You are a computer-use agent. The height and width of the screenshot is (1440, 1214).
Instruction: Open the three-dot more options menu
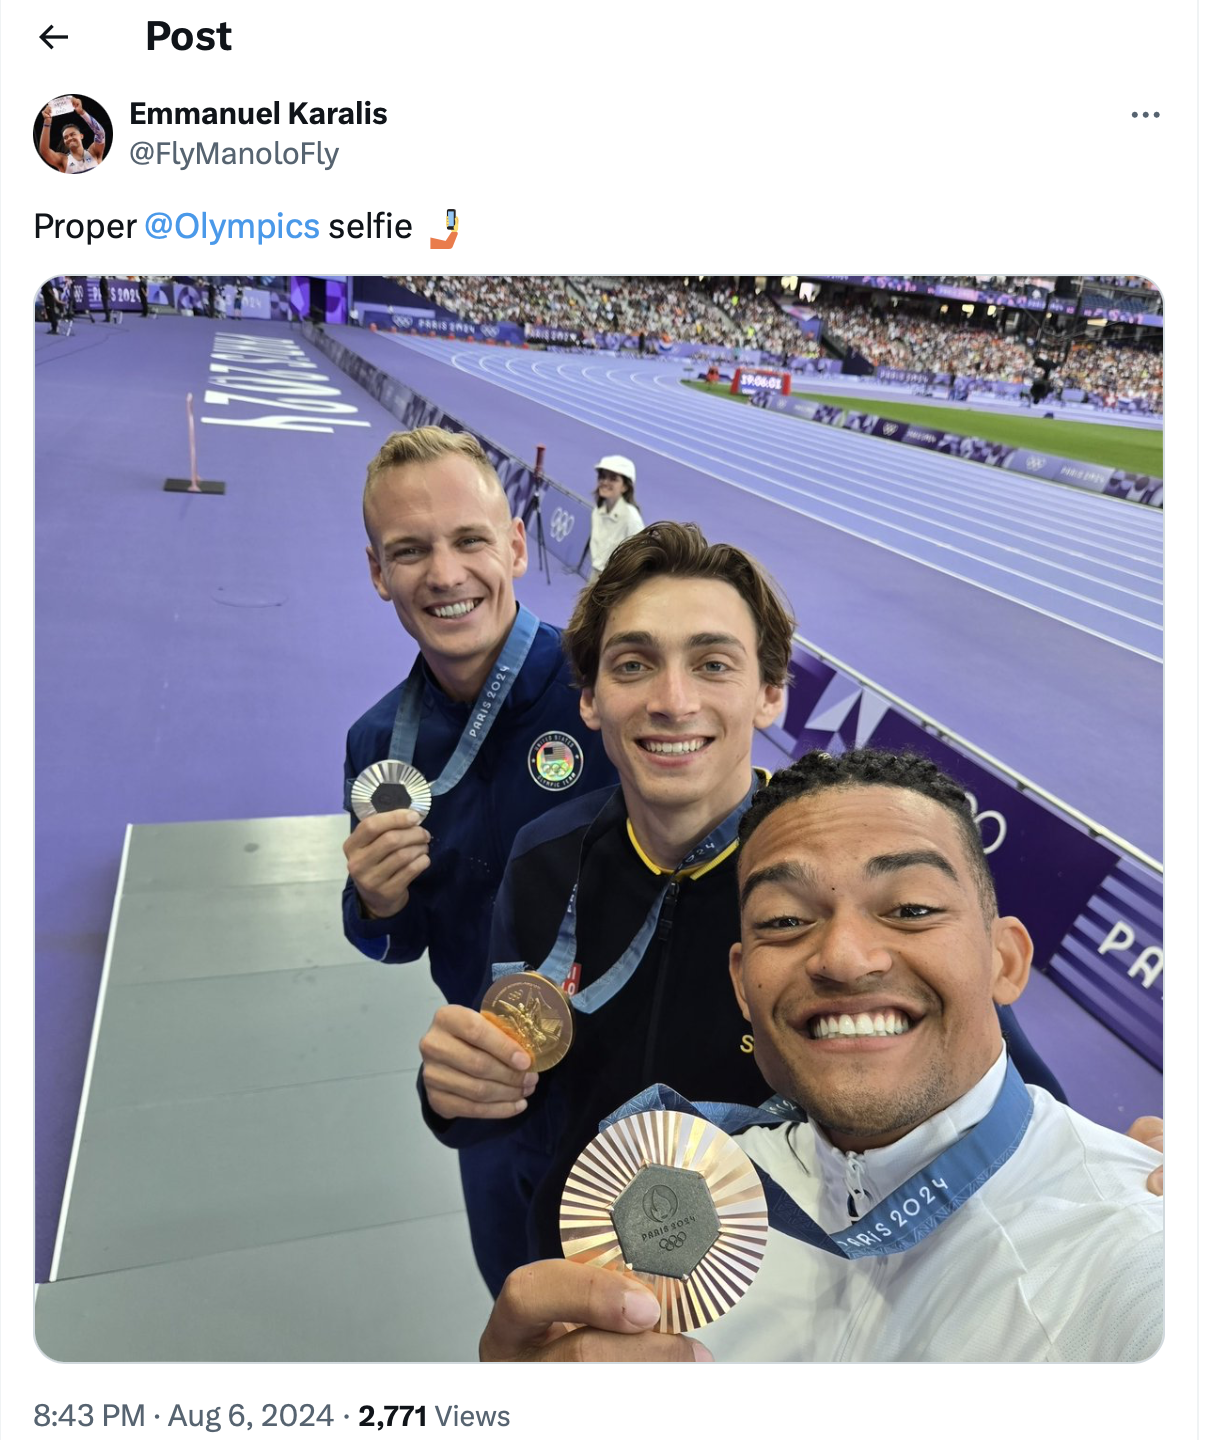1145,115
